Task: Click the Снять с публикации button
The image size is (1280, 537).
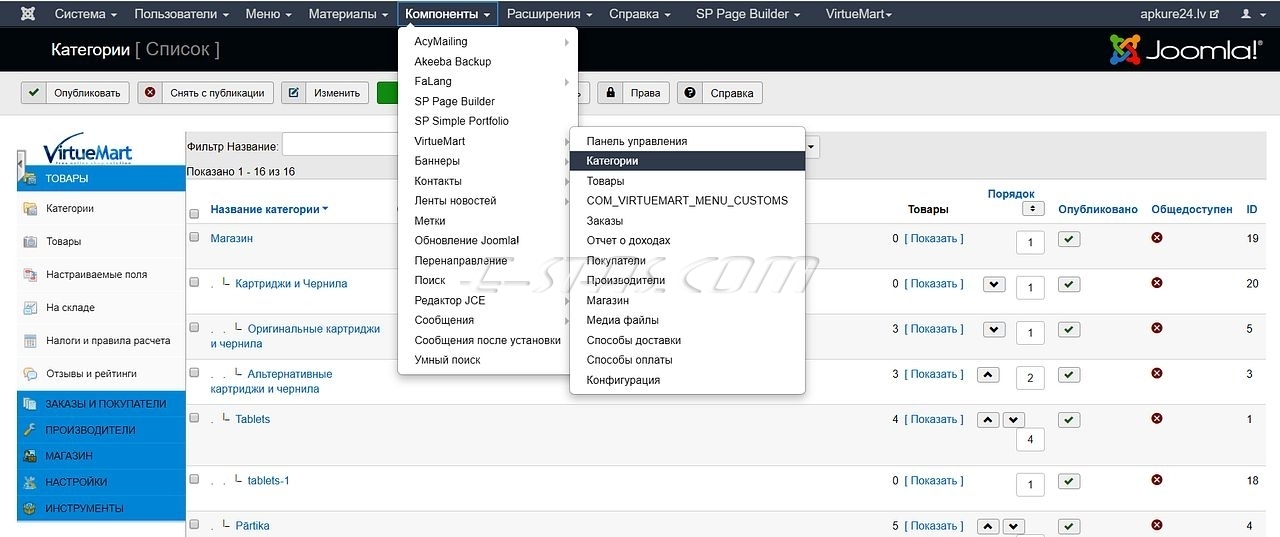Action: point(205,93)
